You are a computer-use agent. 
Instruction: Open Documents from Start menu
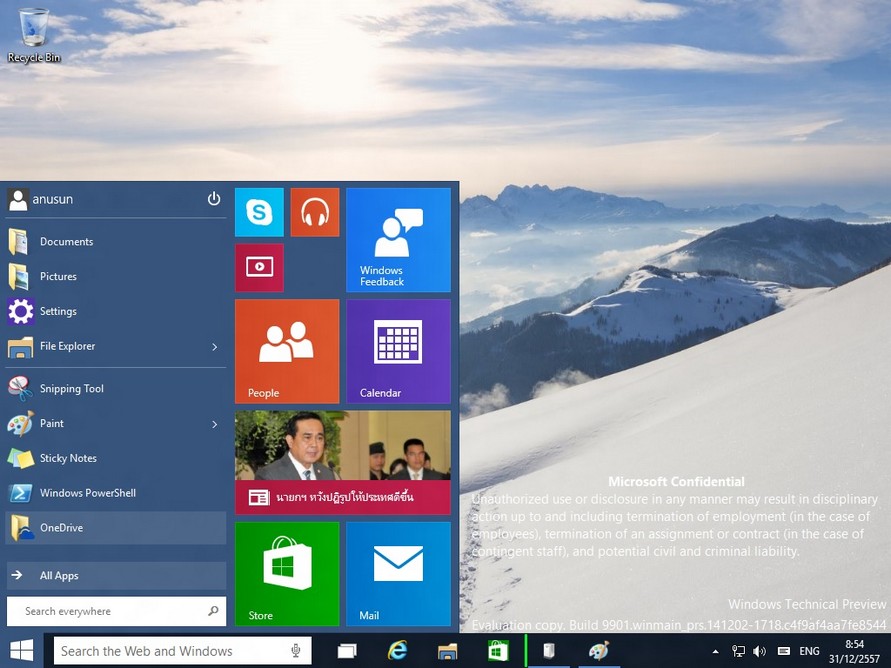point(116,242)
